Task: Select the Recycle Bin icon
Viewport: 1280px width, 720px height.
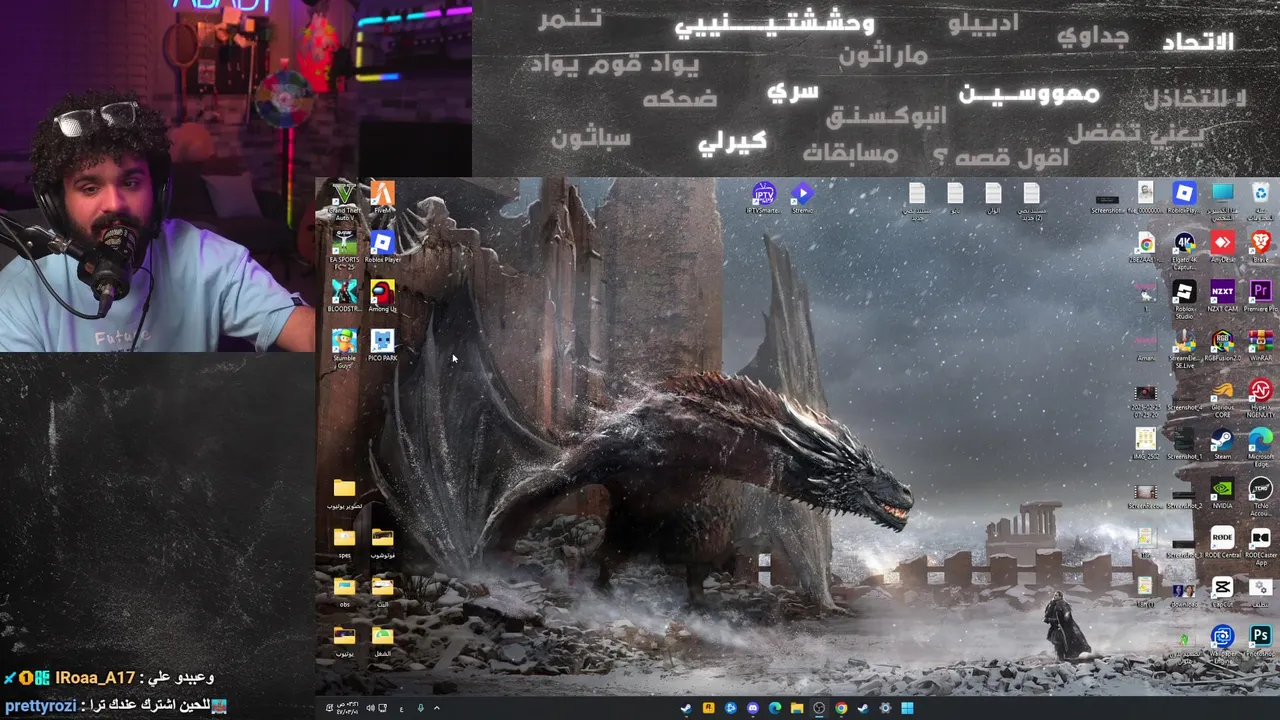Action: tap(1260, 200)
